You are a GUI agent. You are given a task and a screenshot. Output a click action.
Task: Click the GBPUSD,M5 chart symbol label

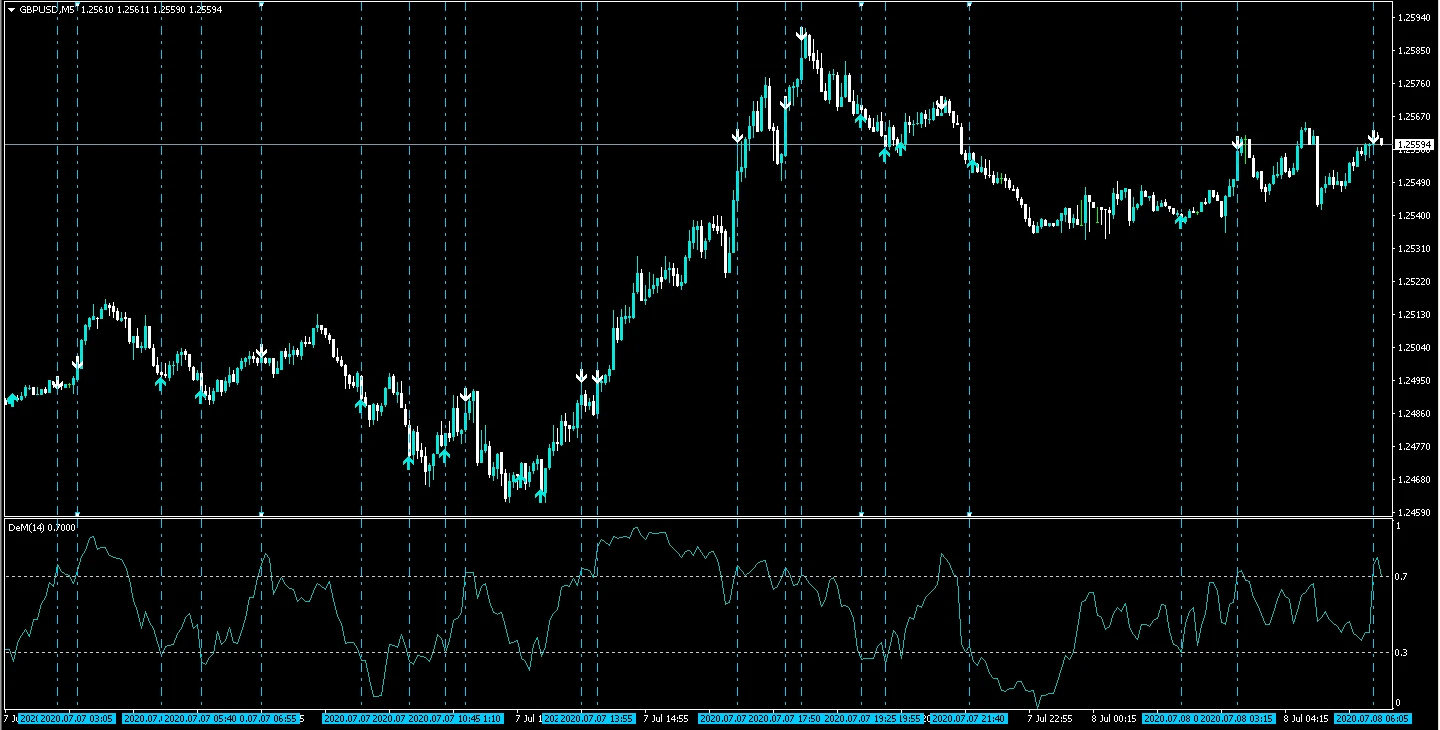47,9
